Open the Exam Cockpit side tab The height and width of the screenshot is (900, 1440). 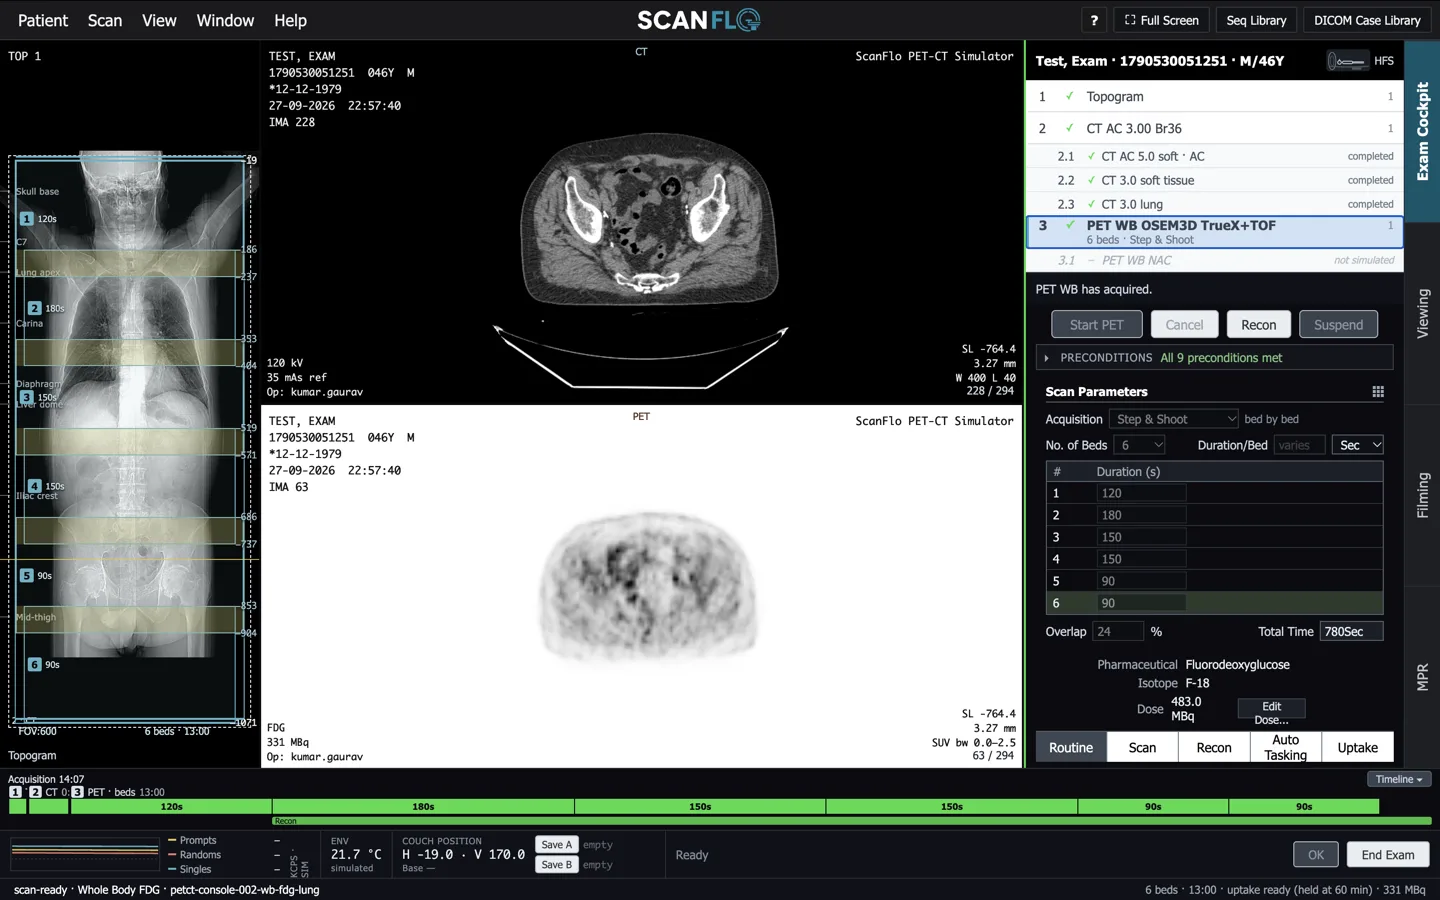pos(1422,131)
